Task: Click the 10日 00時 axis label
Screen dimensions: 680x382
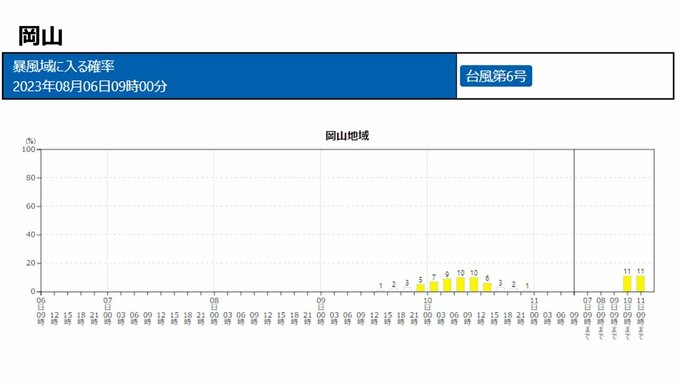Action: (x=428, y=311)
